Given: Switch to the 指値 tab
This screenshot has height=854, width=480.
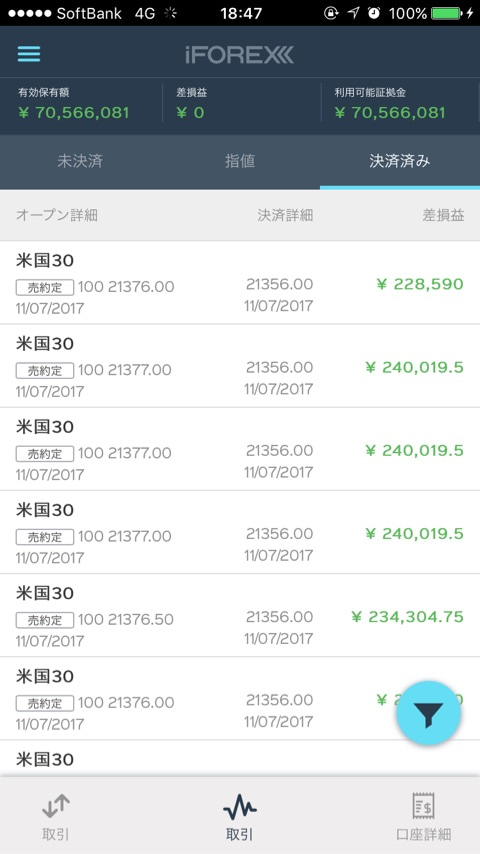Looking at the screenshot, I should point(240,161).
